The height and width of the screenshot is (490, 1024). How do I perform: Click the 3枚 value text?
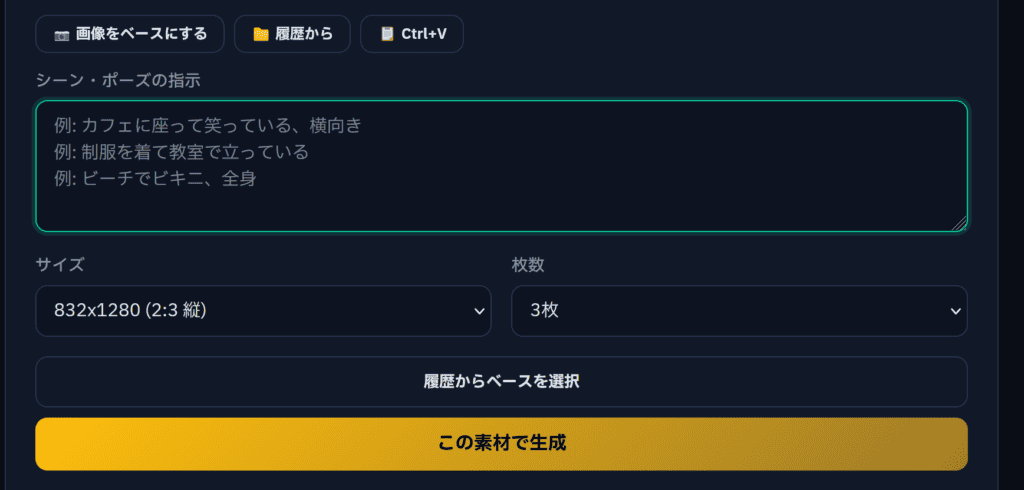click(x=544, y=311)
